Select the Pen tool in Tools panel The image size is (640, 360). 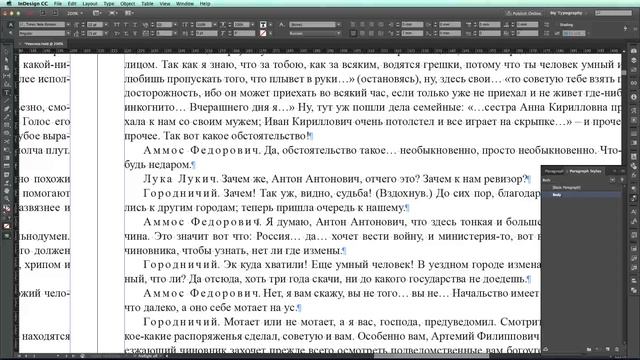[7, 109]
